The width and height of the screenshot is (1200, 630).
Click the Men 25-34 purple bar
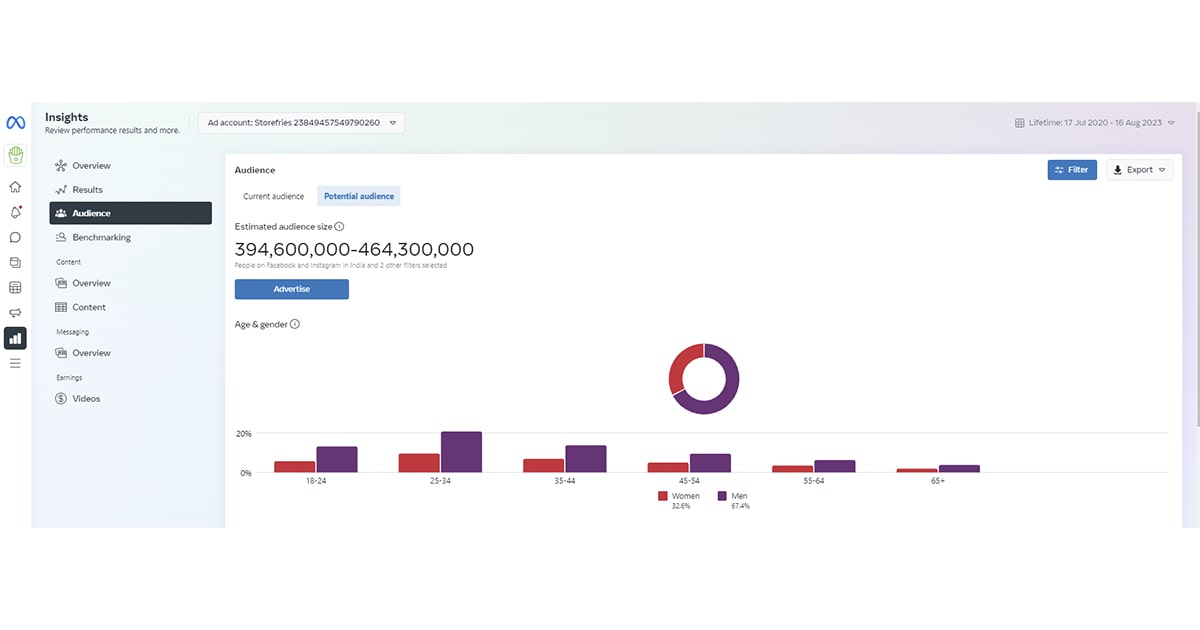click(461, 452)
